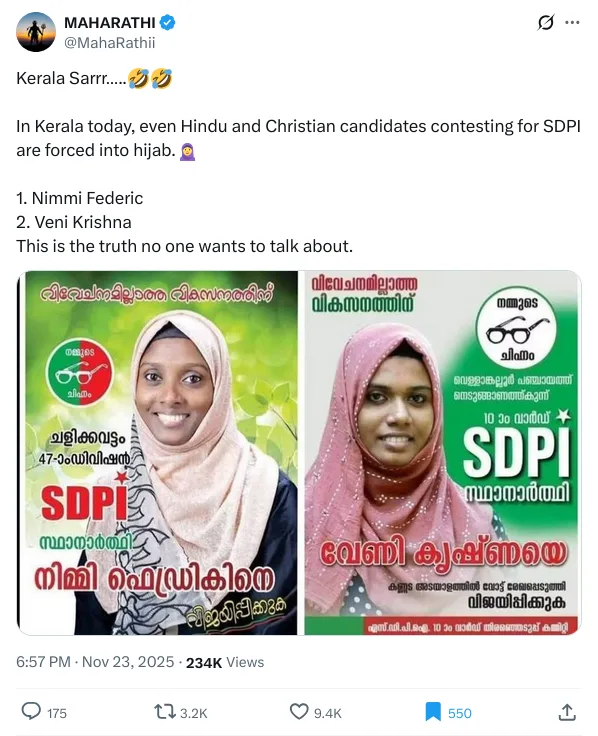Viewport: 598px width, 736px height.
Task: Open the three-dot more options menu
Action: [x=572, y=23]
